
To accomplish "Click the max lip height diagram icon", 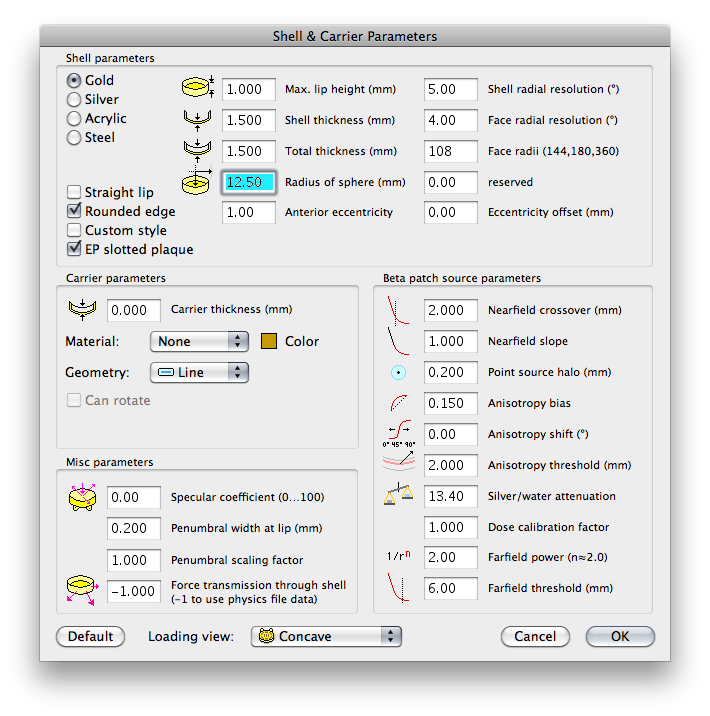I will (198, 87).
